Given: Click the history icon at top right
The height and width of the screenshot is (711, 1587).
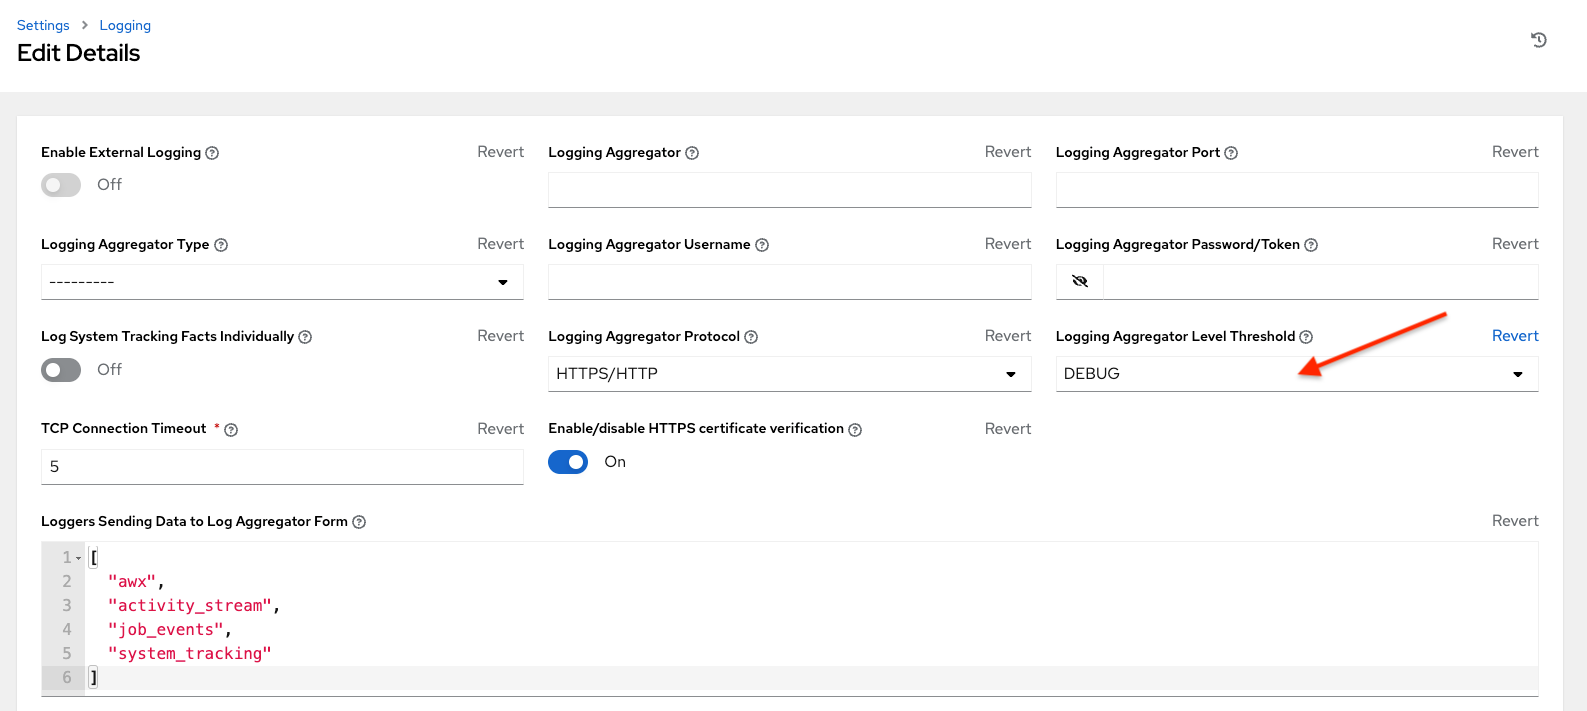Looking at the screenshot, I should [1538, 40].
